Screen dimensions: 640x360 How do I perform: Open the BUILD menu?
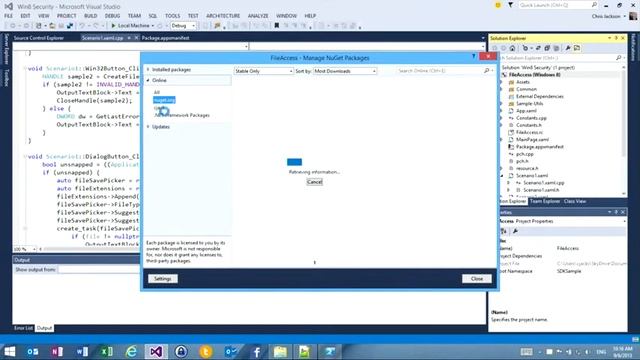pyautogui.click(x=91, y=16)
